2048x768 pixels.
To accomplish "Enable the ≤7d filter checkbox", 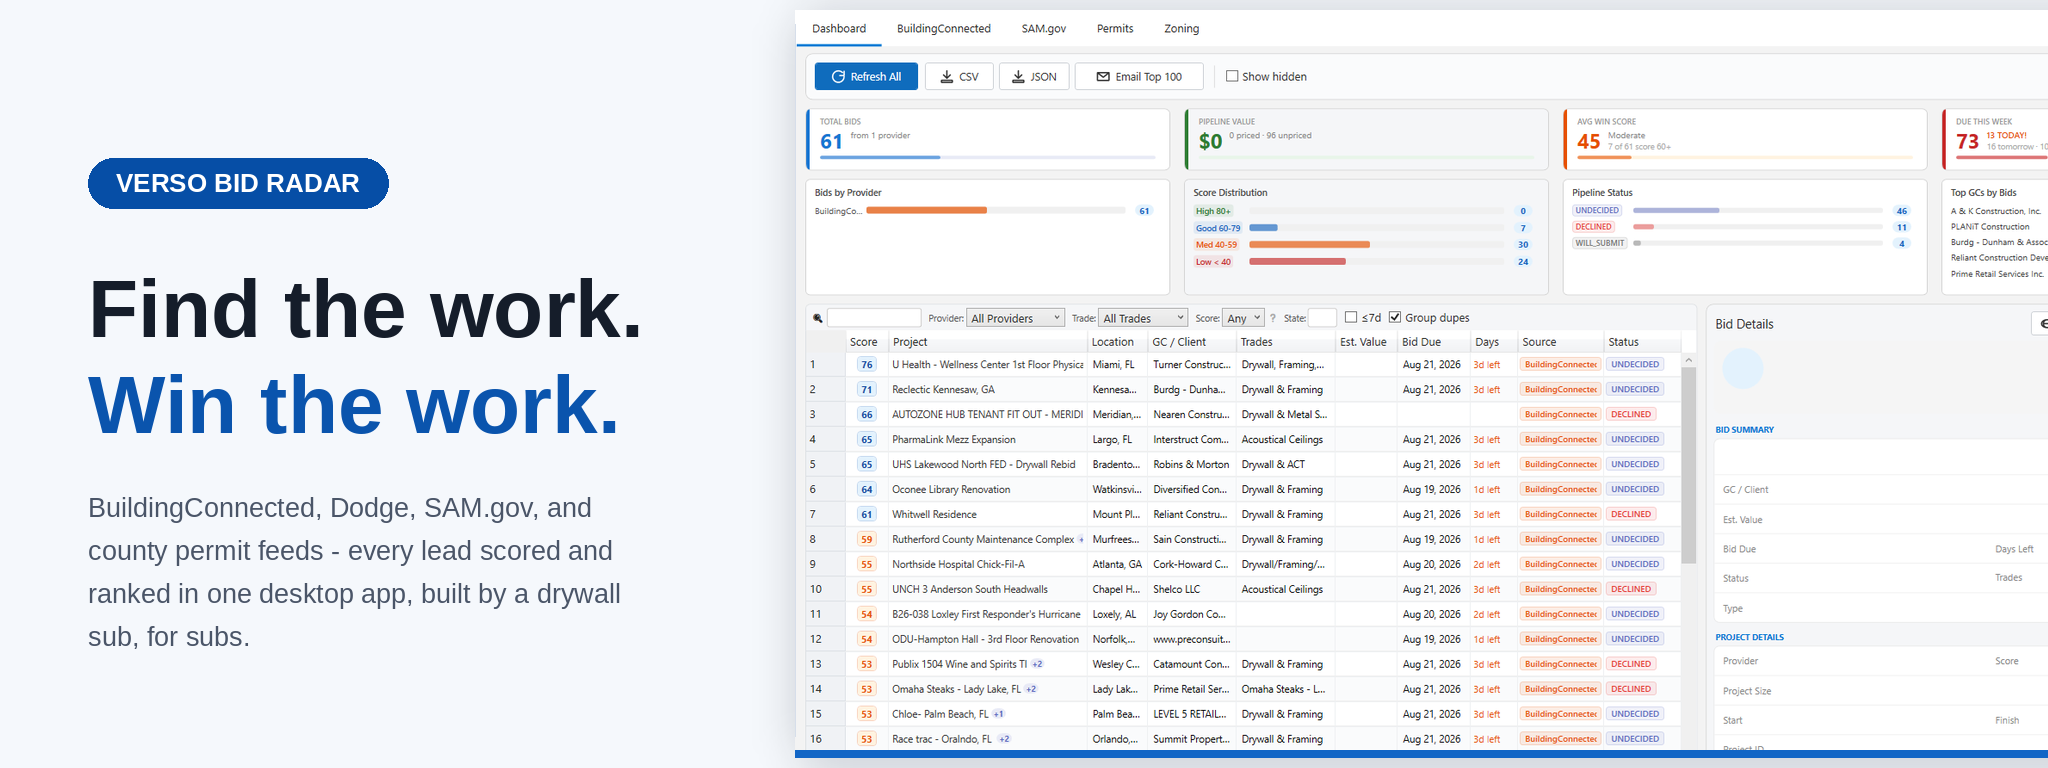I will [x=1351, y=317].
